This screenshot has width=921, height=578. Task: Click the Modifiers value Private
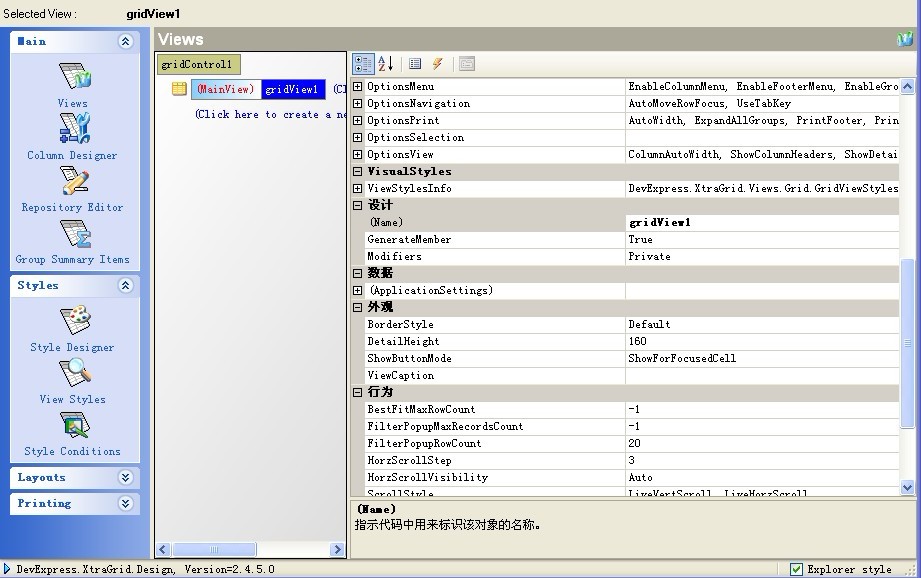(762, 257)
